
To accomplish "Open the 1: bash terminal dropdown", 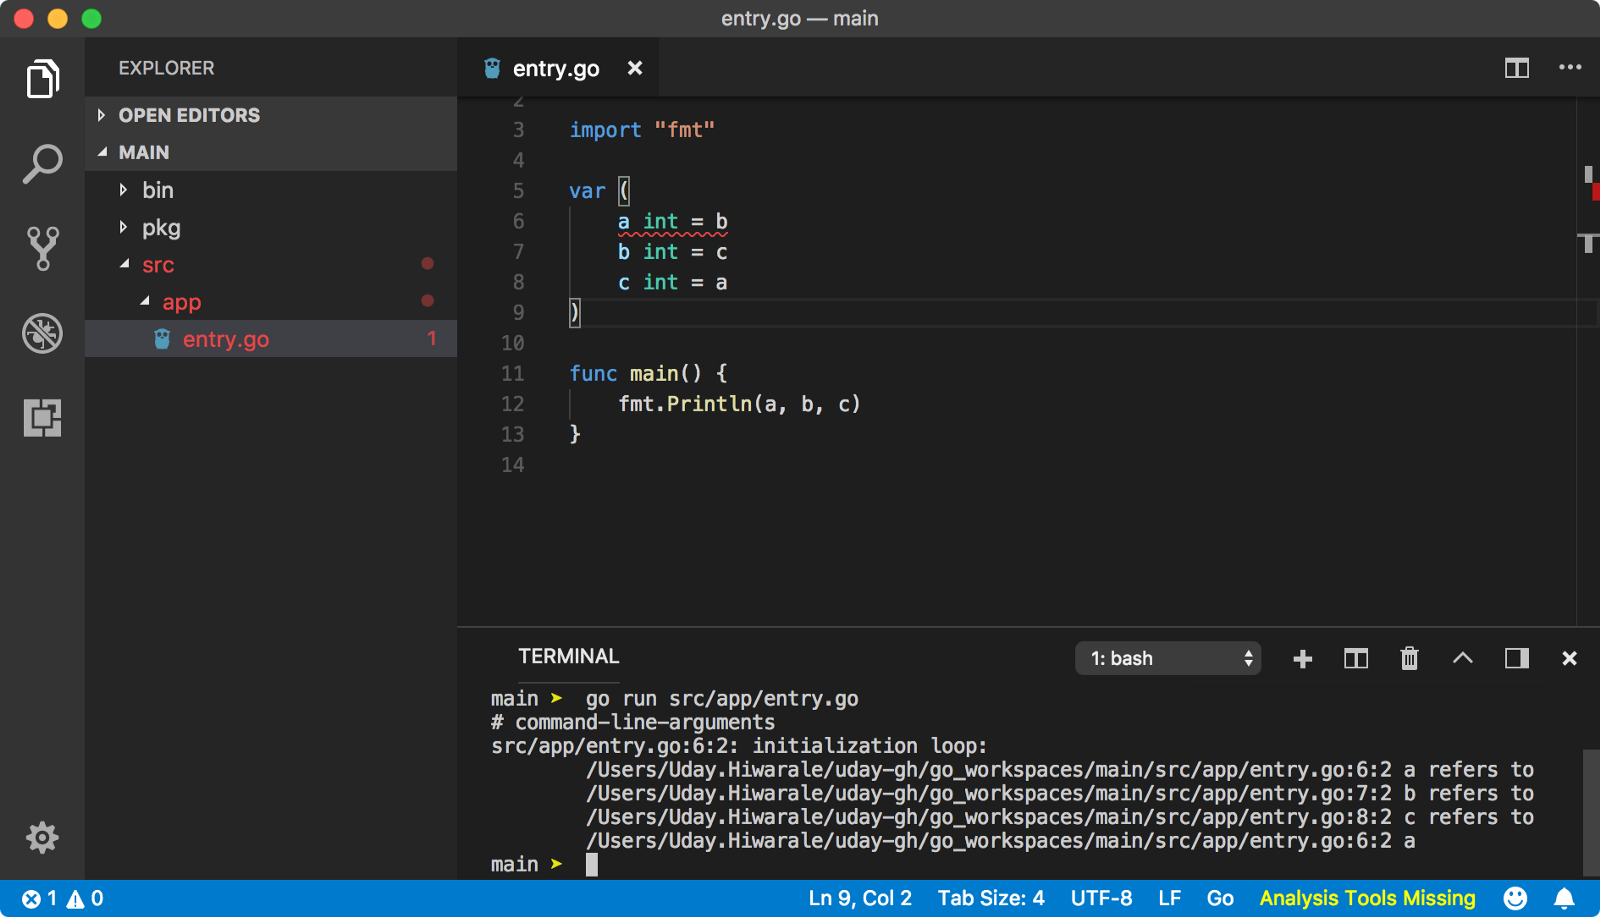I will (x=1168, y=658).
